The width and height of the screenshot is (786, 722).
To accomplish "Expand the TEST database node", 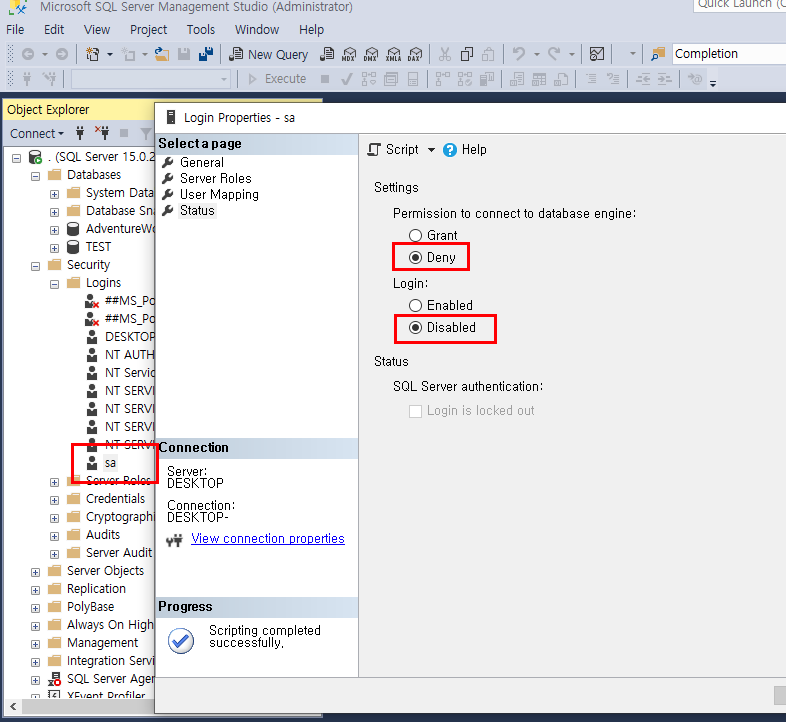I will click(54, 248).
